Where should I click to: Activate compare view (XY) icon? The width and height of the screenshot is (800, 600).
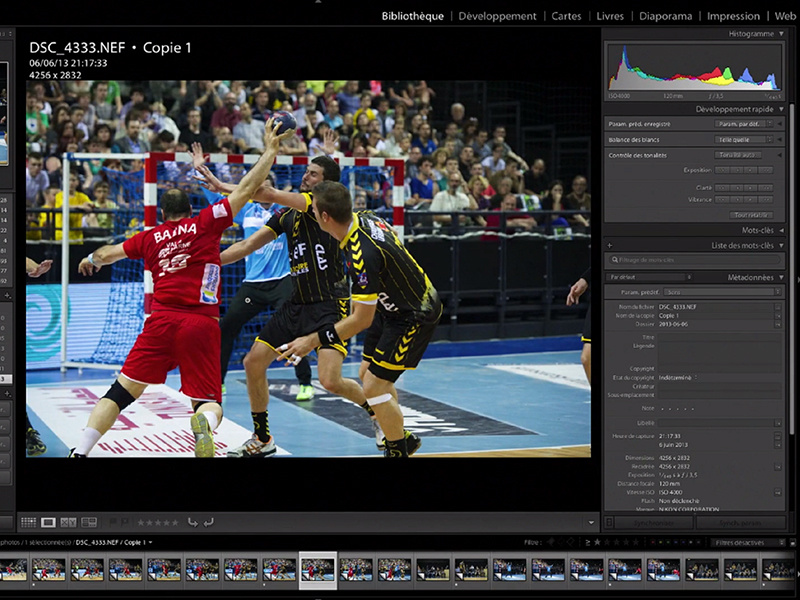(x=68, y=522)
